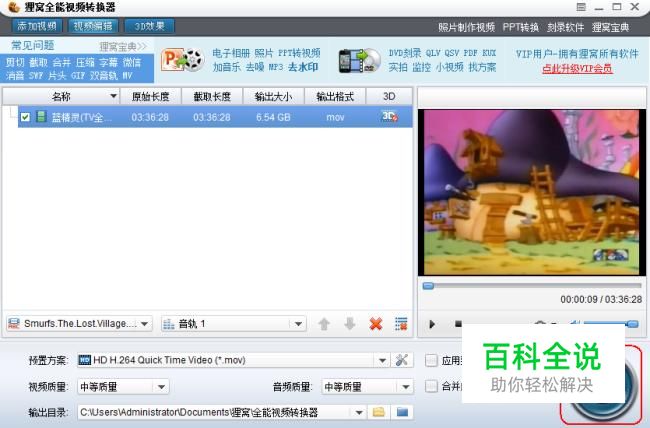Expand the 名称 column dropdown arrow

[113, 96]
